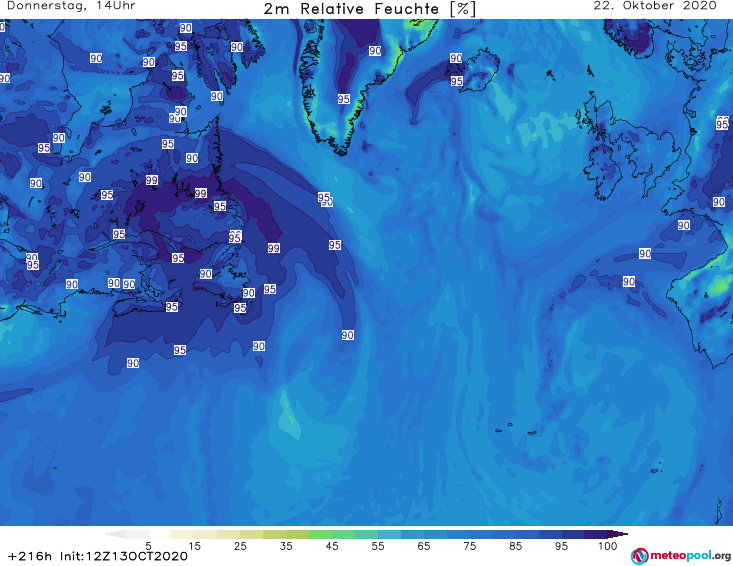Click the colorbar label "55"
Screen dimensions: 733x566
pos(378,546)
